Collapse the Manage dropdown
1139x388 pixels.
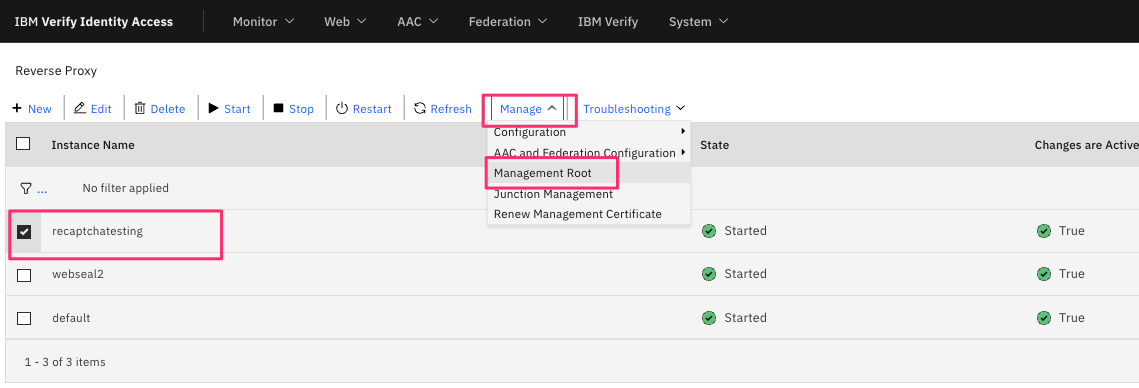(529, 109)
